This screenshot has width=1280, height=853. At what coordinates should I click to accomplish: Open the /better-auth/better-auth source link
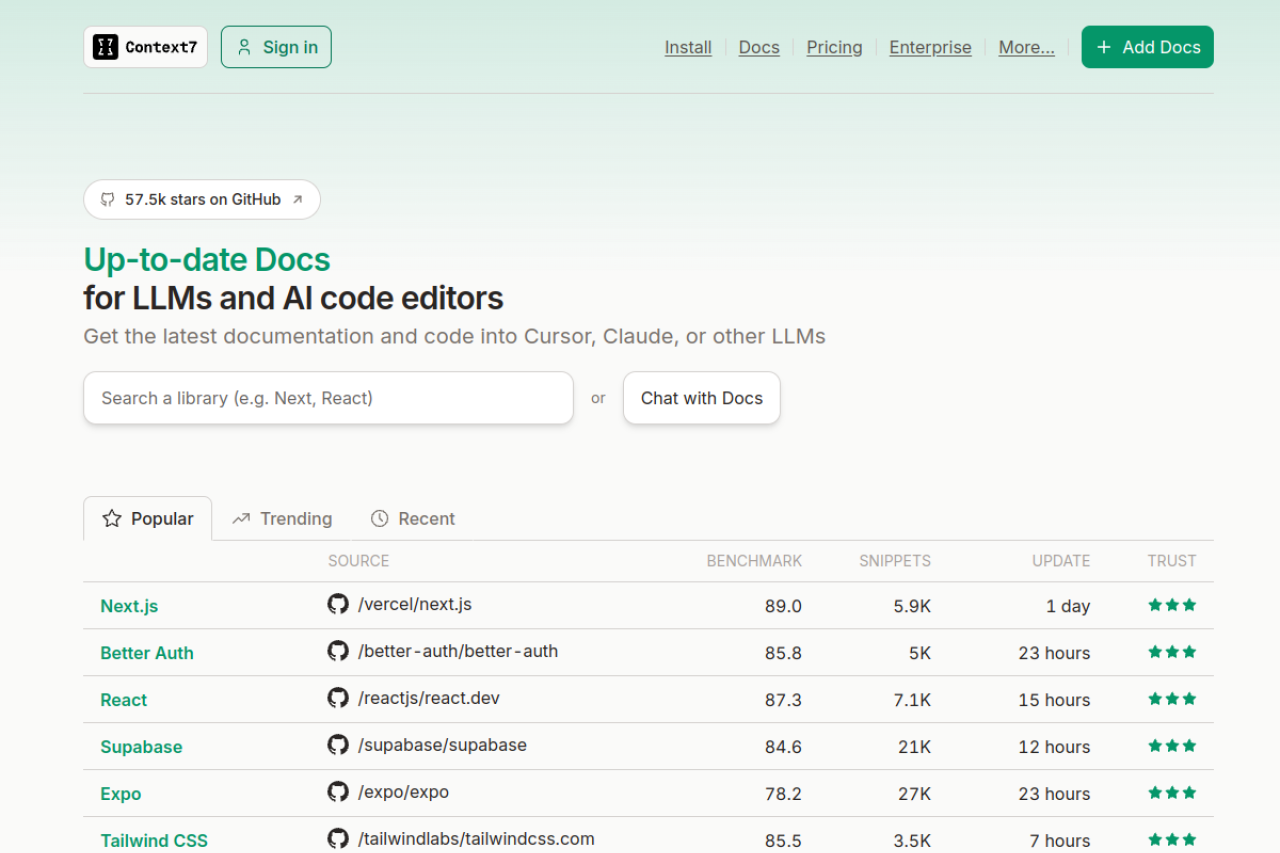458,651
